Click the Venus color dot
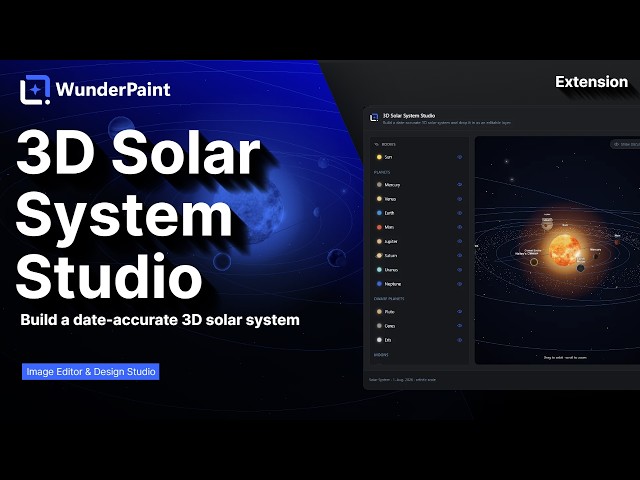Viewport: 640px width, 480px height. pos(379,199)
